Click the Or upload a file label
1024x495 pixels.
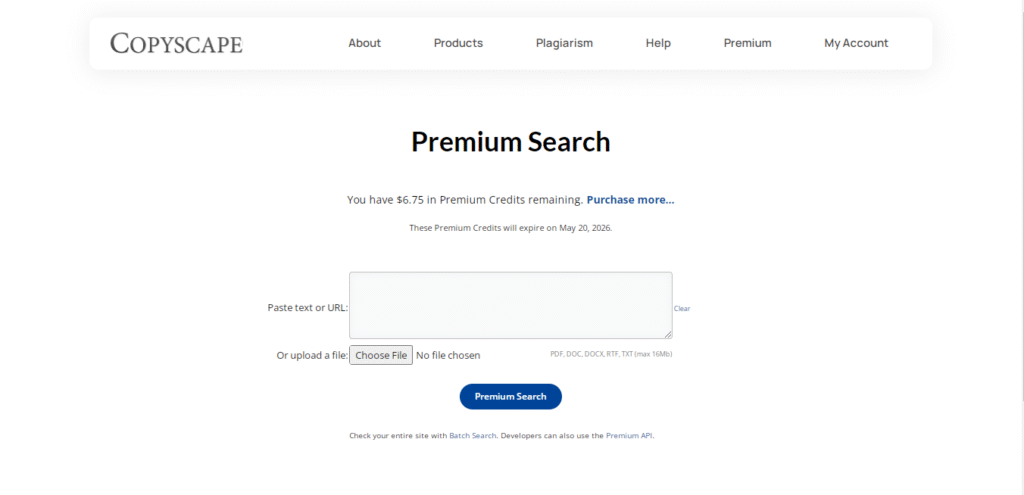click(312, 355)
